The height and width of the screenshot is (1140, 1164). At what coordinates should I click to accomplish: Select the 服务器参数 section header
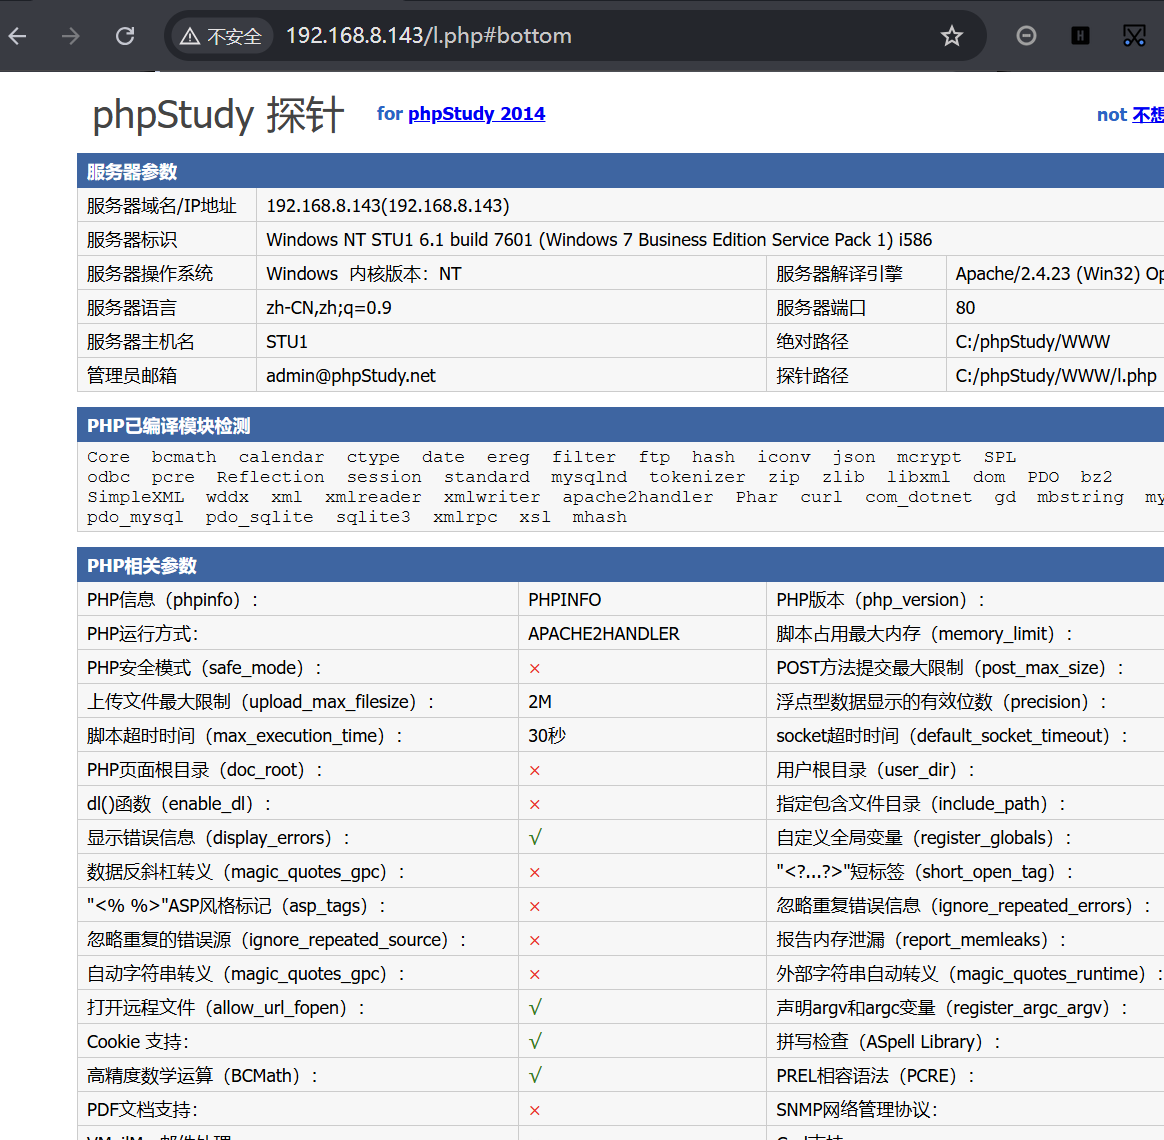pyautogui.click(x=132, y=171)
